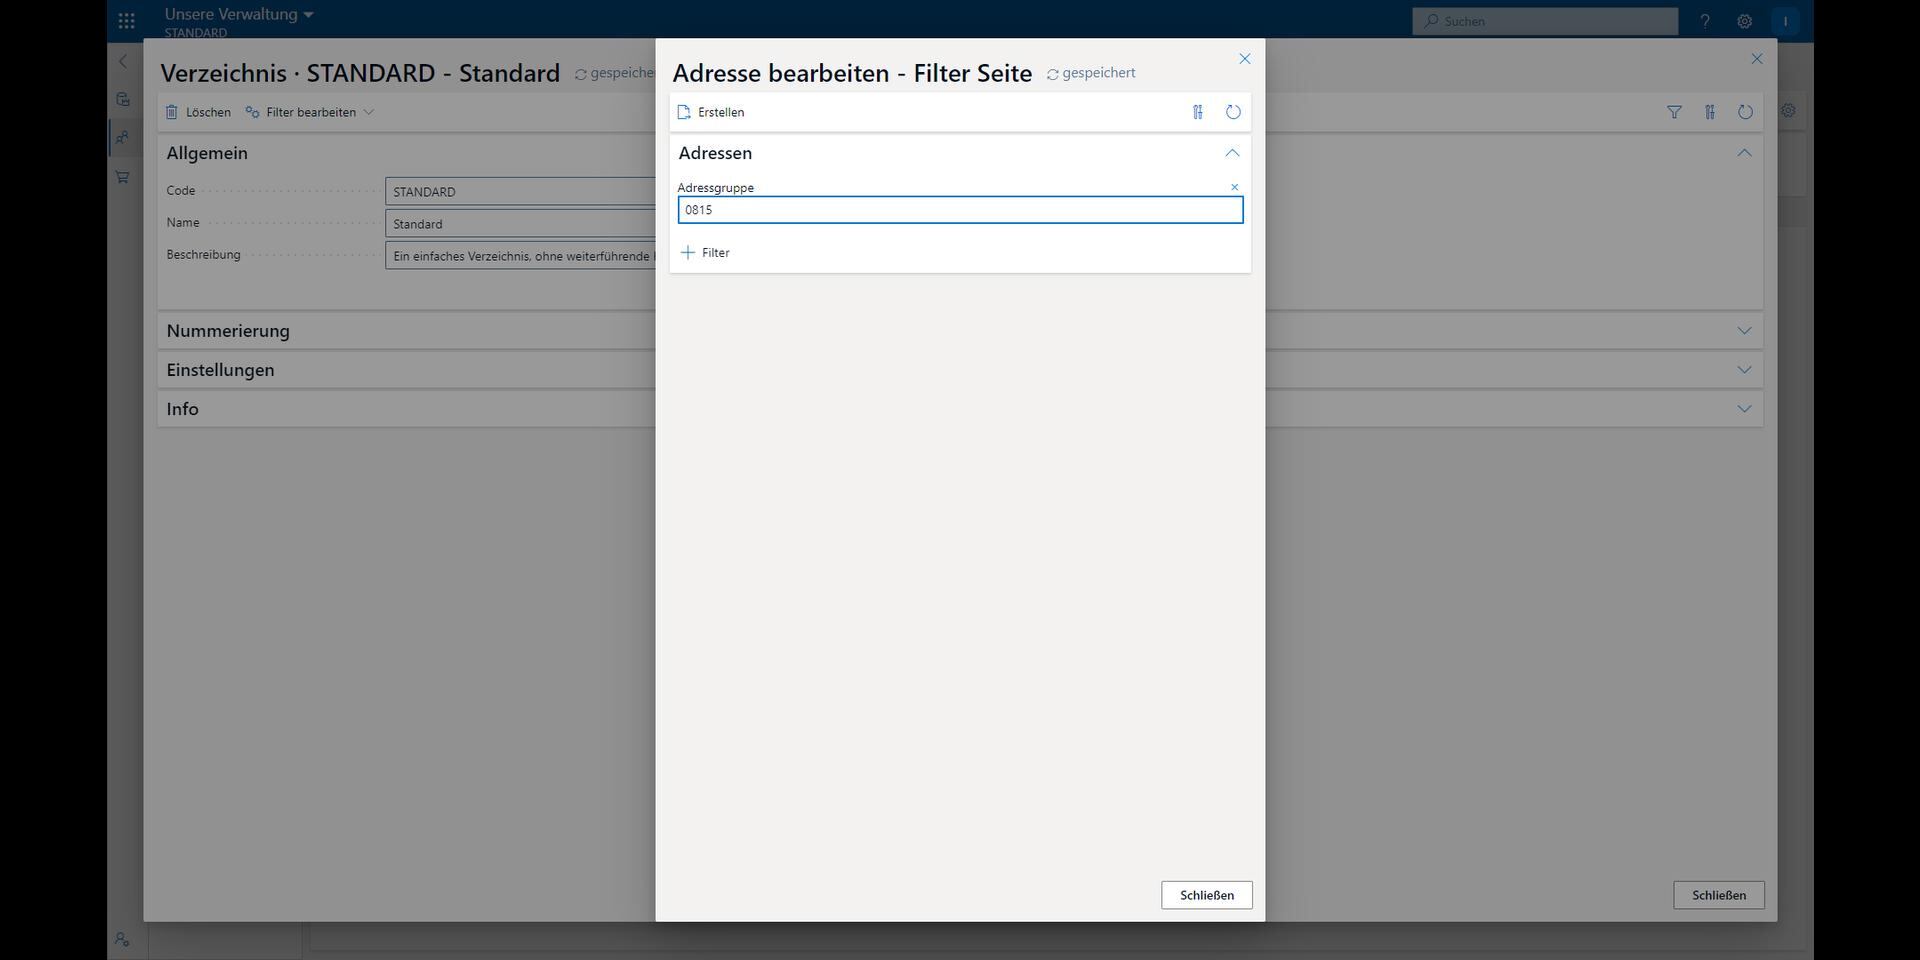Viewport: 1920px width, 960px height.
Task: Click the shopping cart icon in the sidebar
Action: coord(123,177)
